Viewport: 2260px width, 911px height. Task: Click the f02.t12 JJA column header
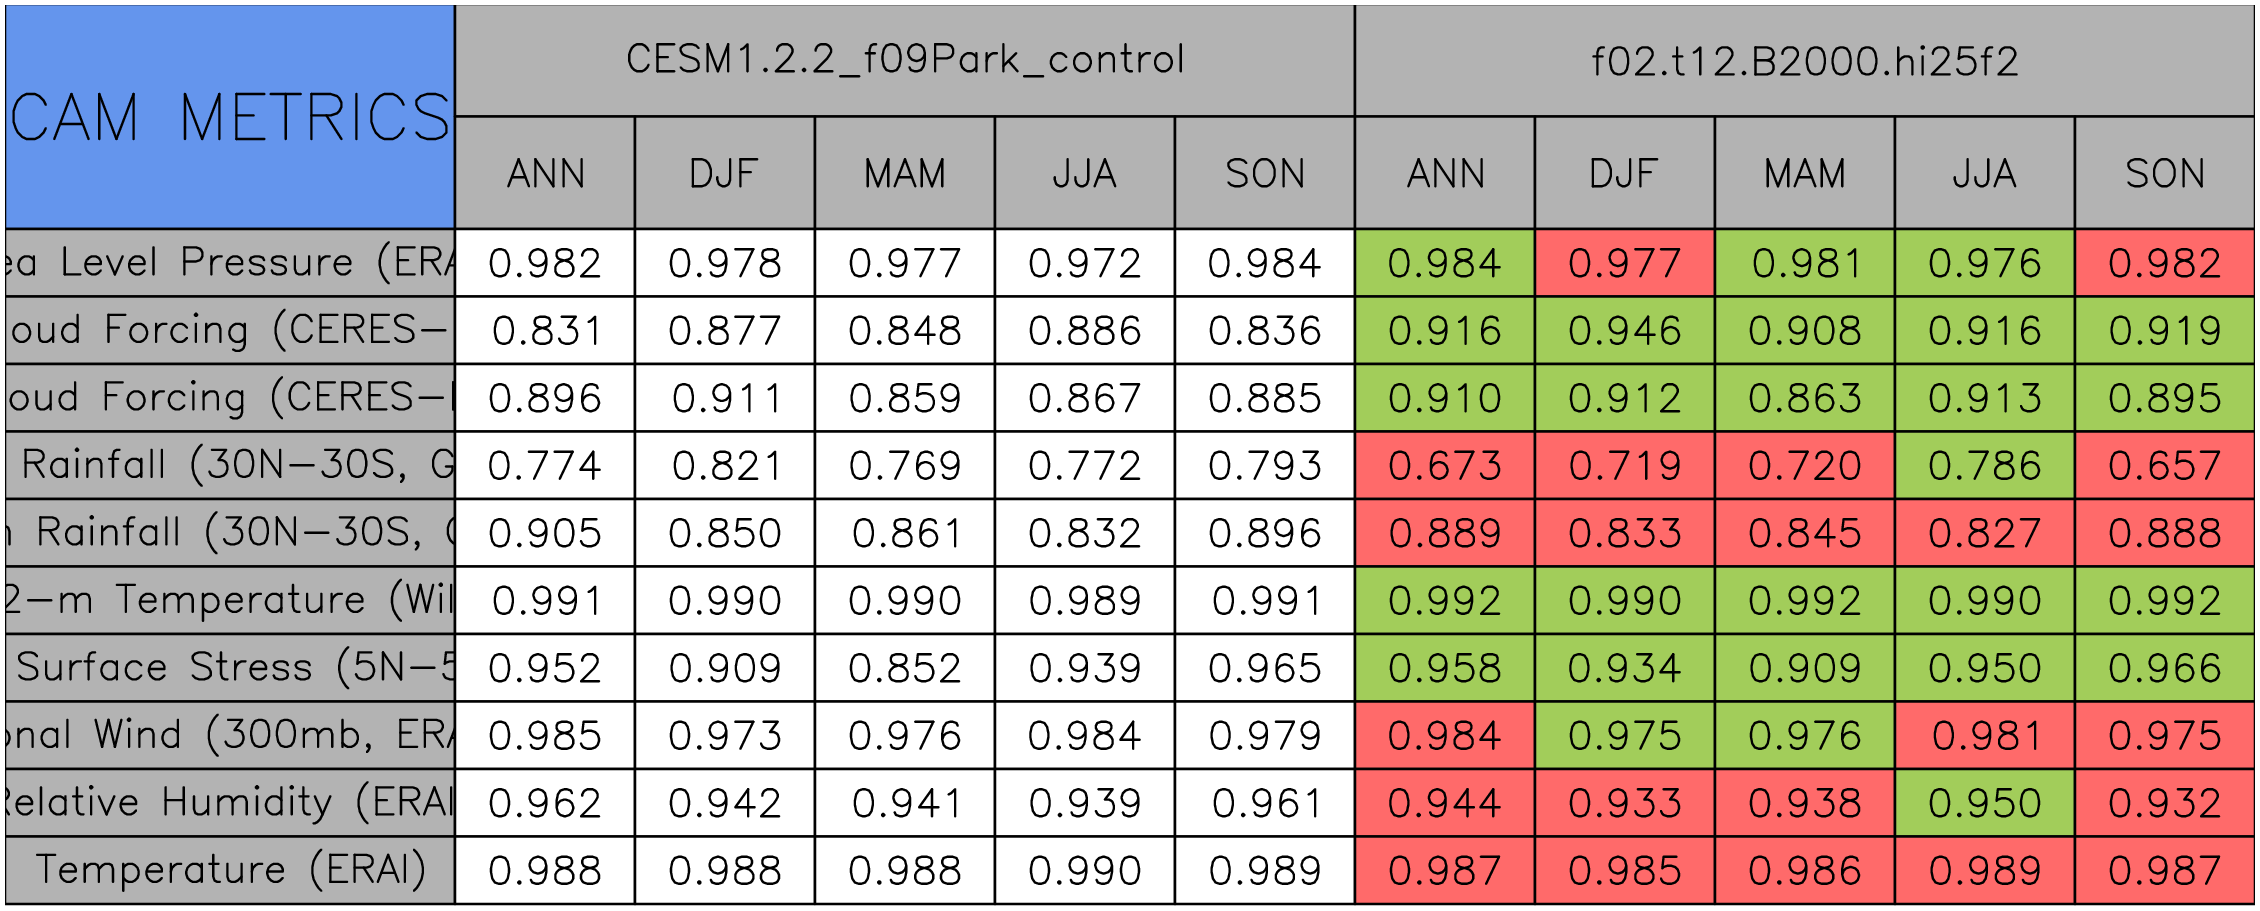click(1985, 173)
